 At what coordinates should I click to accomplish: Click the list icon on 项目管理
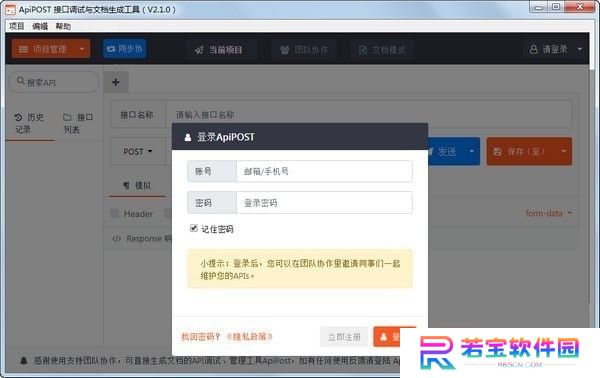click(x=23, y=49)
